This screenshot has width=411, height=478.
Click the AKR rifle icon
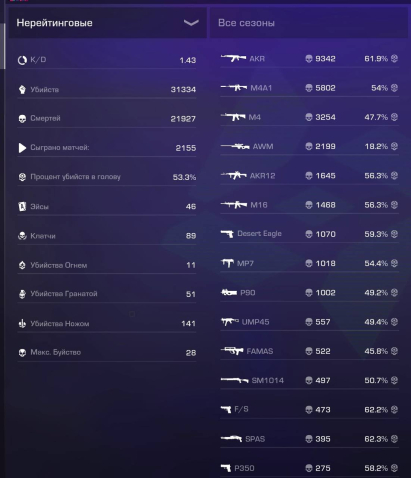pyautogui.click(x=233, y=58)
